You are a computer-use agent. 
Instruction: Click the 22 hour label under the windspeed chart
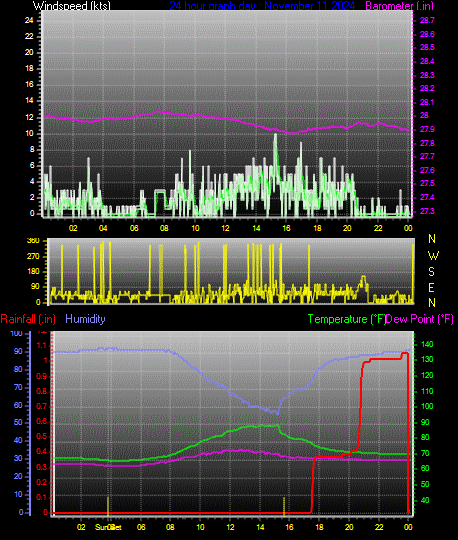click(378, 228)
